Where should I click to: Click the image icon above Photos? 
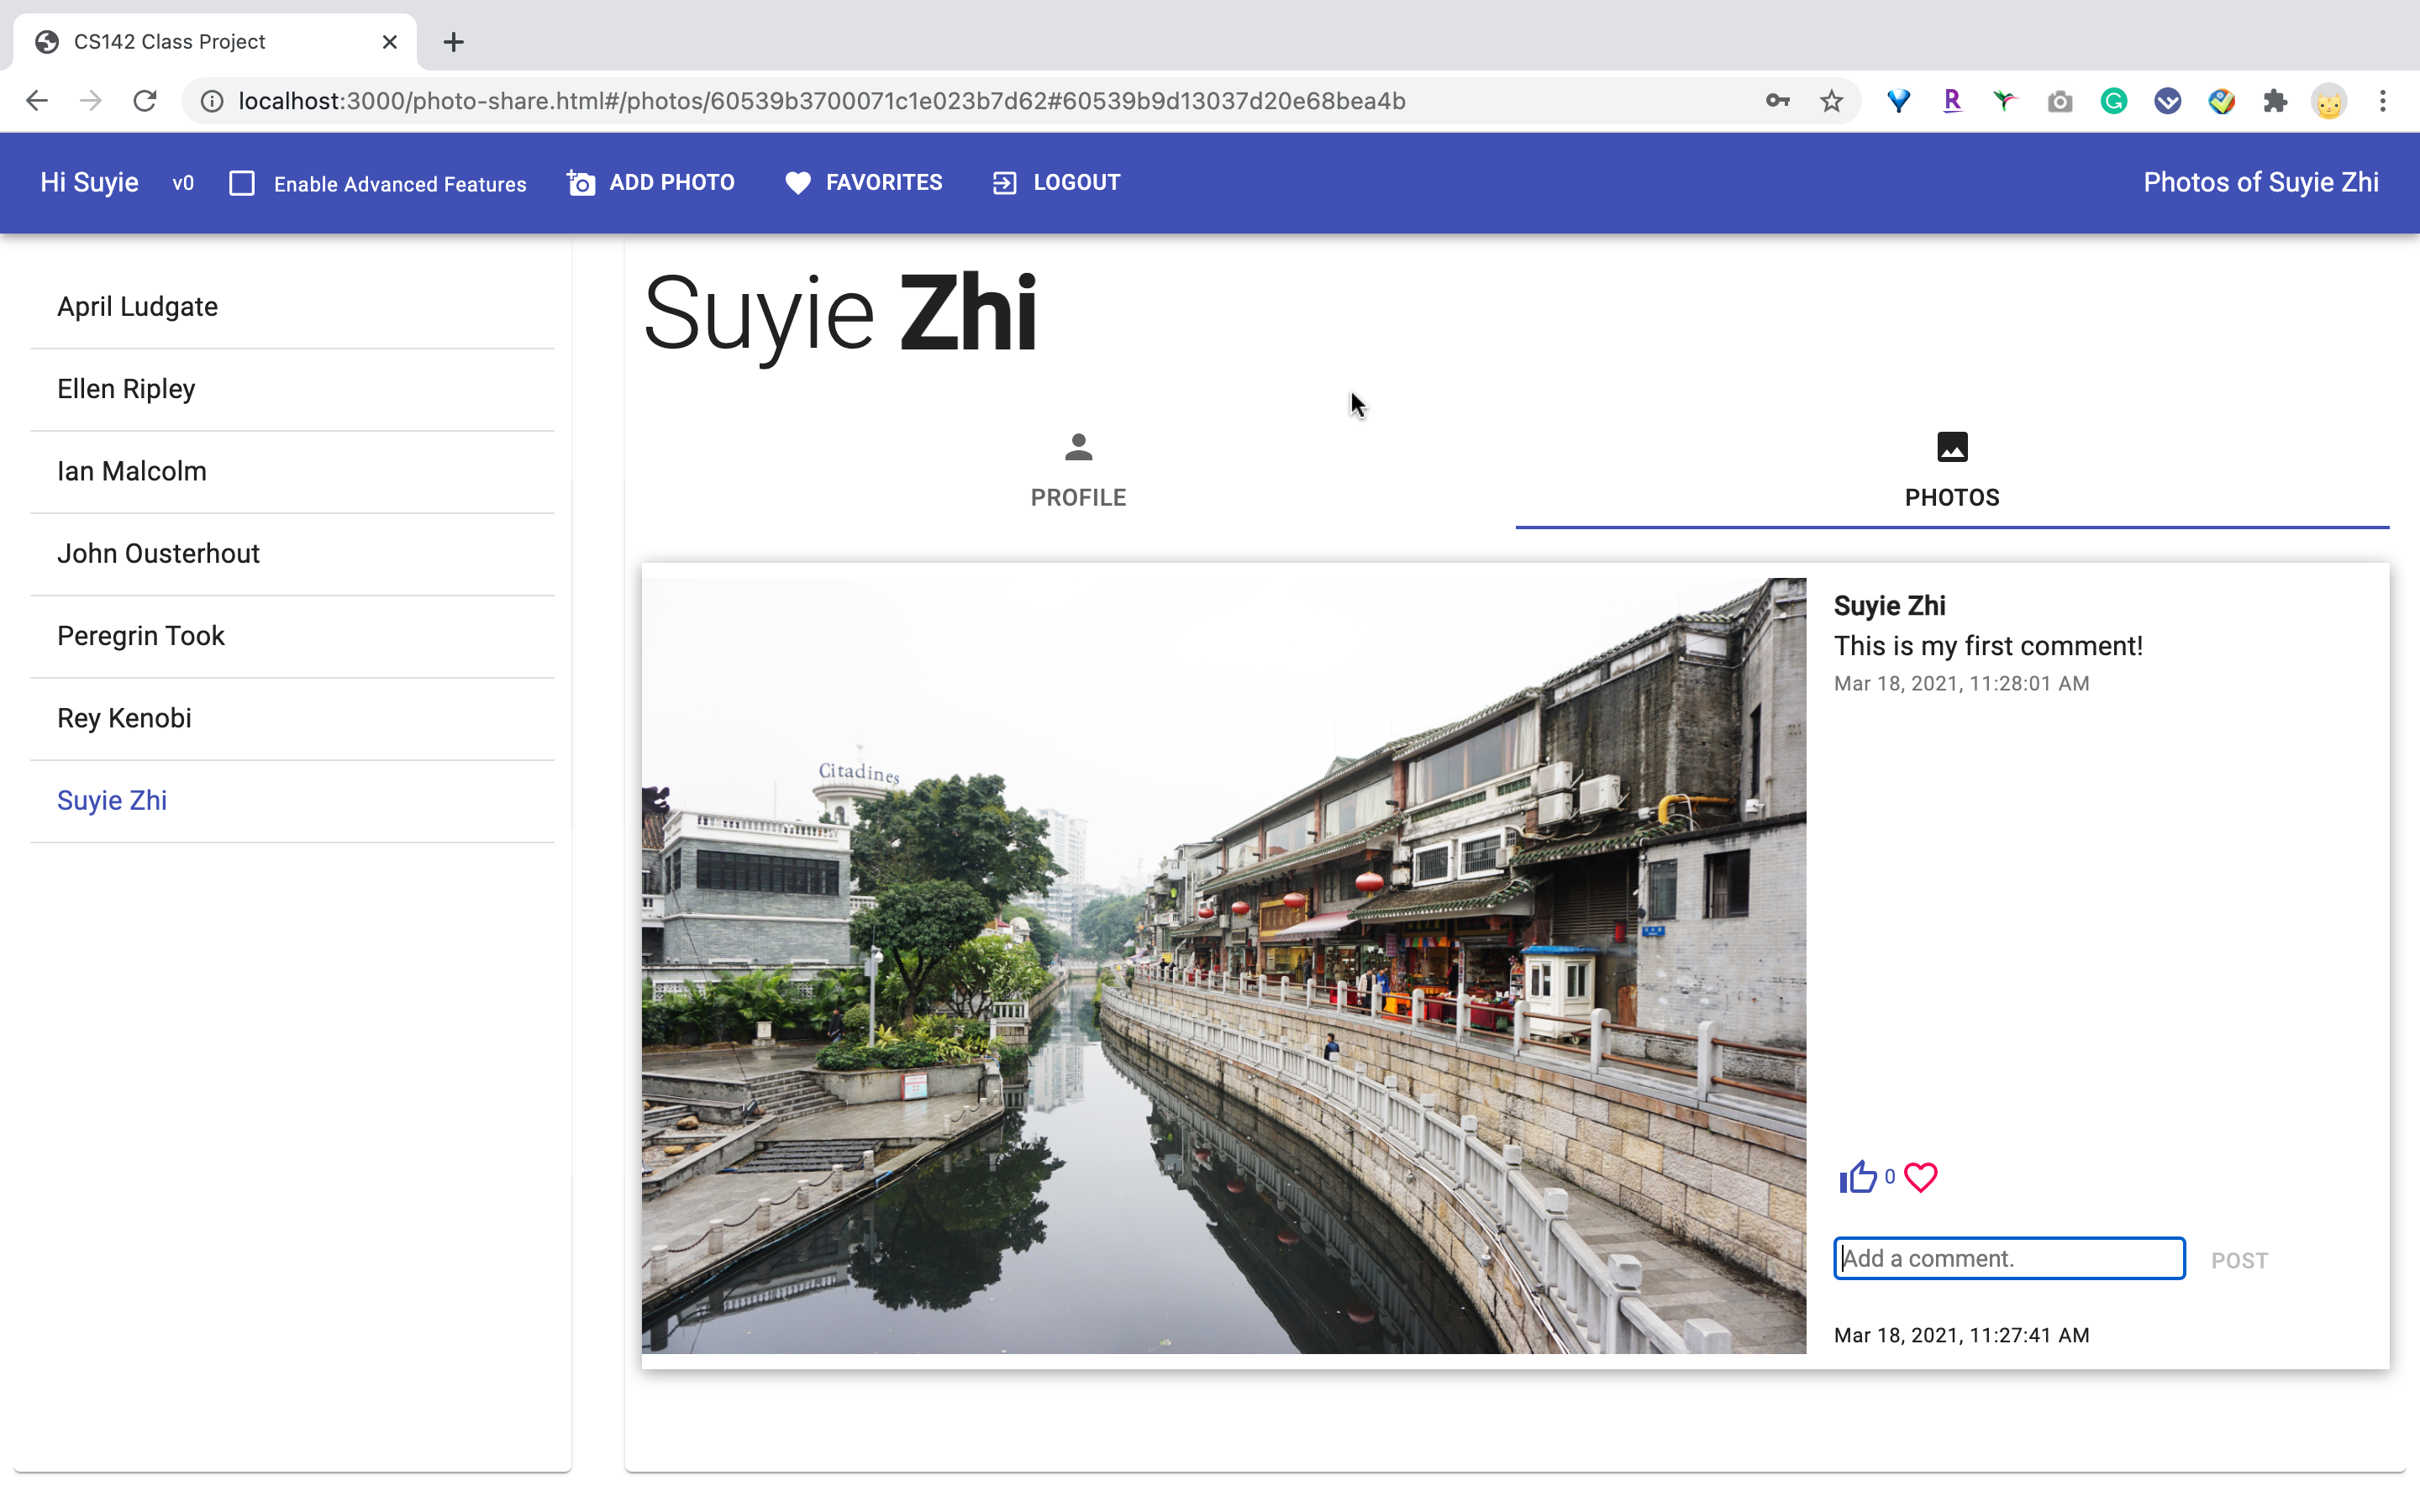click(x=1952, y=447)
